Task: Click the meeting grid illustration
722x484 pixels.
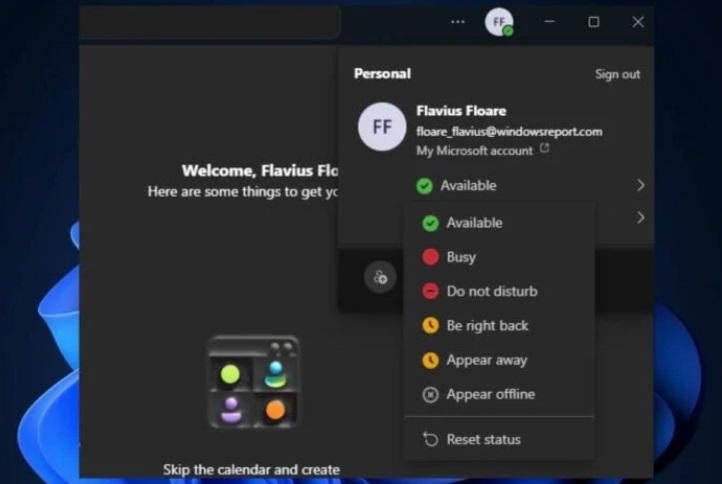Action: pyautogui.click(x=253, y=382)
